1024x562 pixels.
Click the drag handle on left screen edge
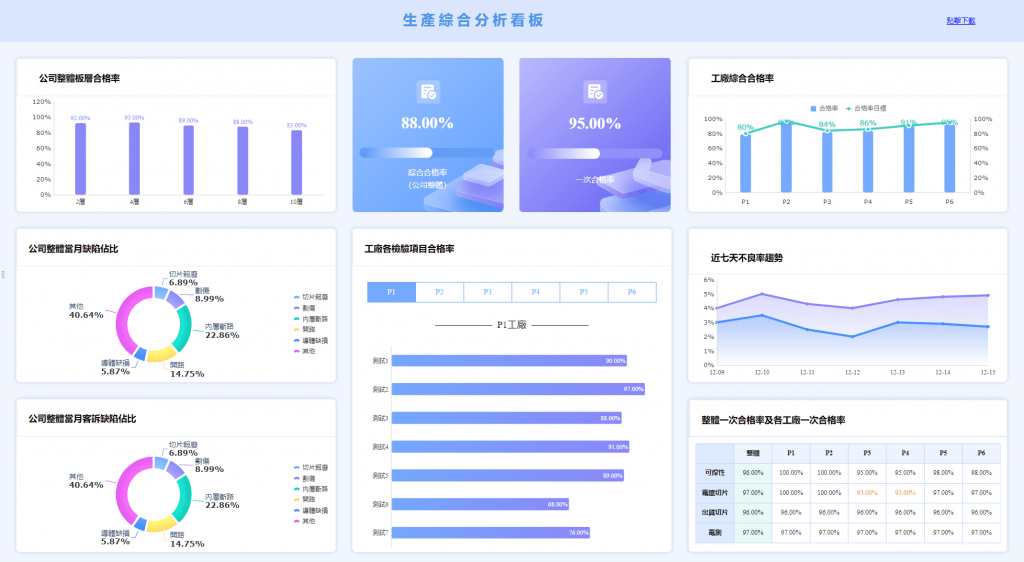pyautogui.click(x=3, y=274)
